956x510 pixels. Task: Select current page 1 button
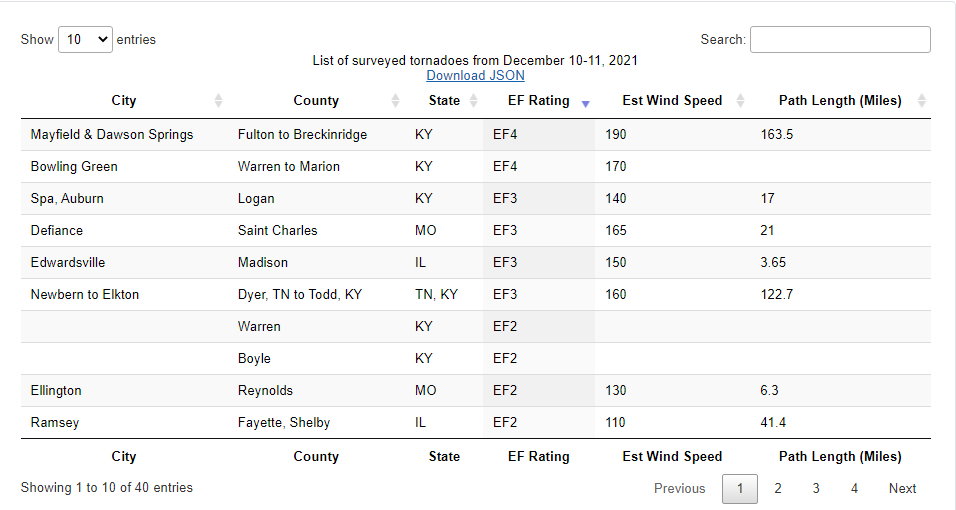pos(740,489)
